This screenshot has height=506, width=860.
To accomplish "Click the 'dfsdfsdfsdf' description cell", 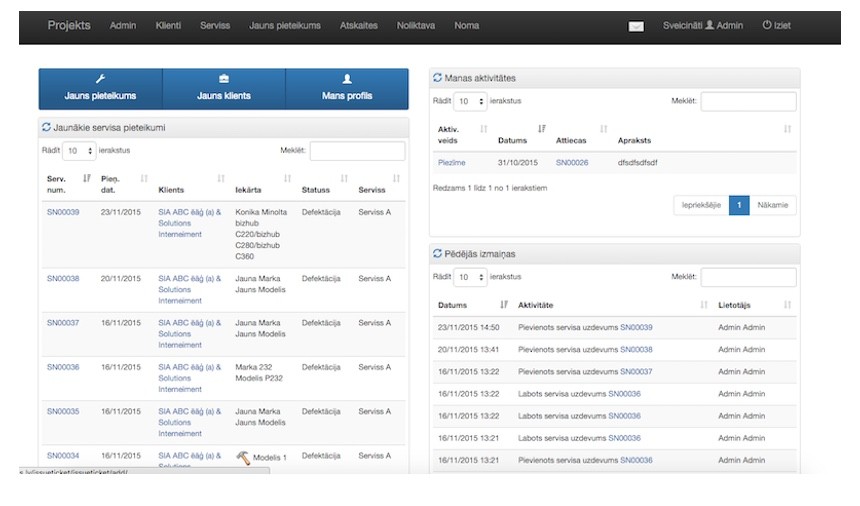I will click(x=637, y=163).
